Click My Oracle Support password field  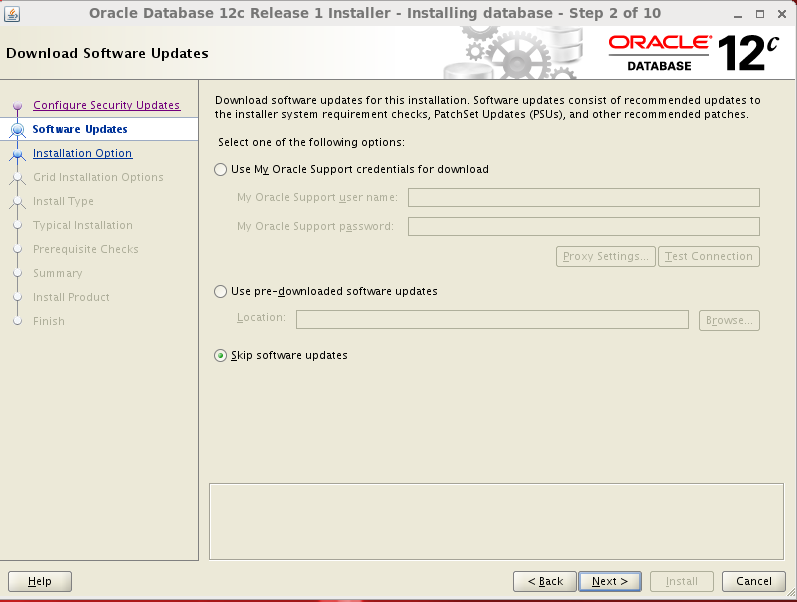(584, 226)
